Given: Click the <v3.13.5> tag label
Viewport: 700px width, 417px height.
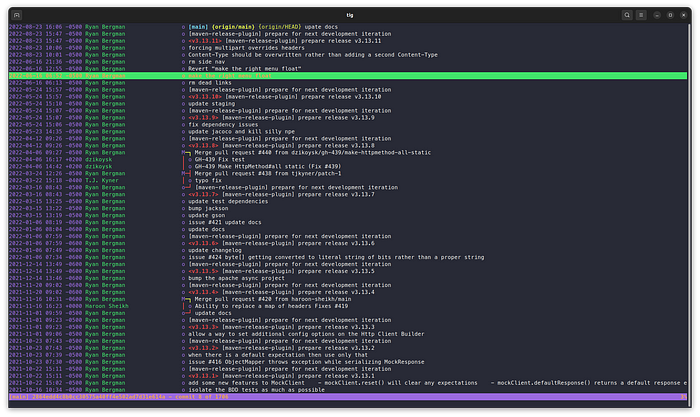Looking at the screenshot, I should click(x=203, y=271).
